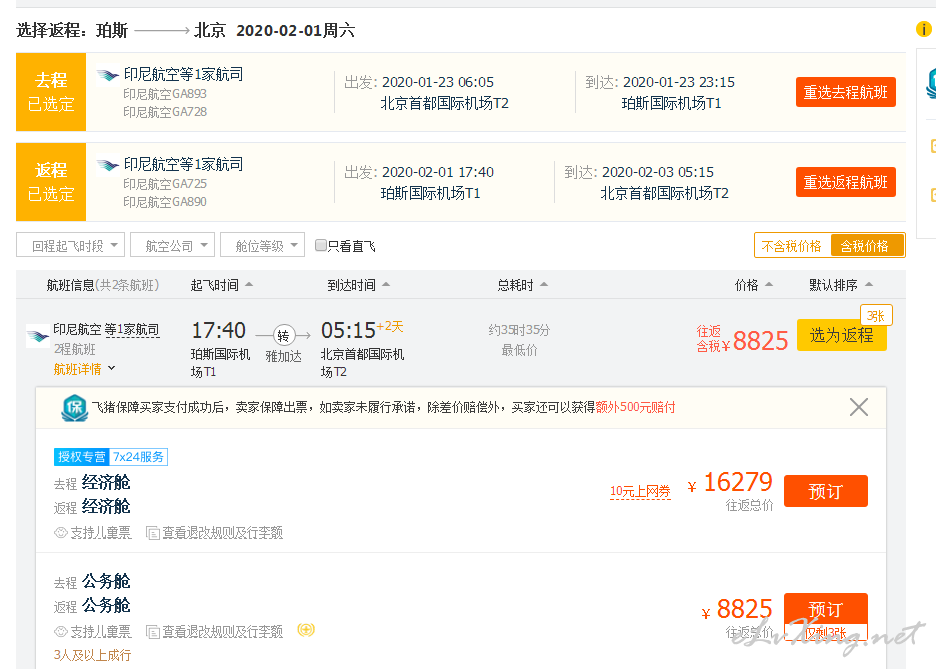Click the 选为返程 button
This screenshot has height=669, width=936.
841,335
